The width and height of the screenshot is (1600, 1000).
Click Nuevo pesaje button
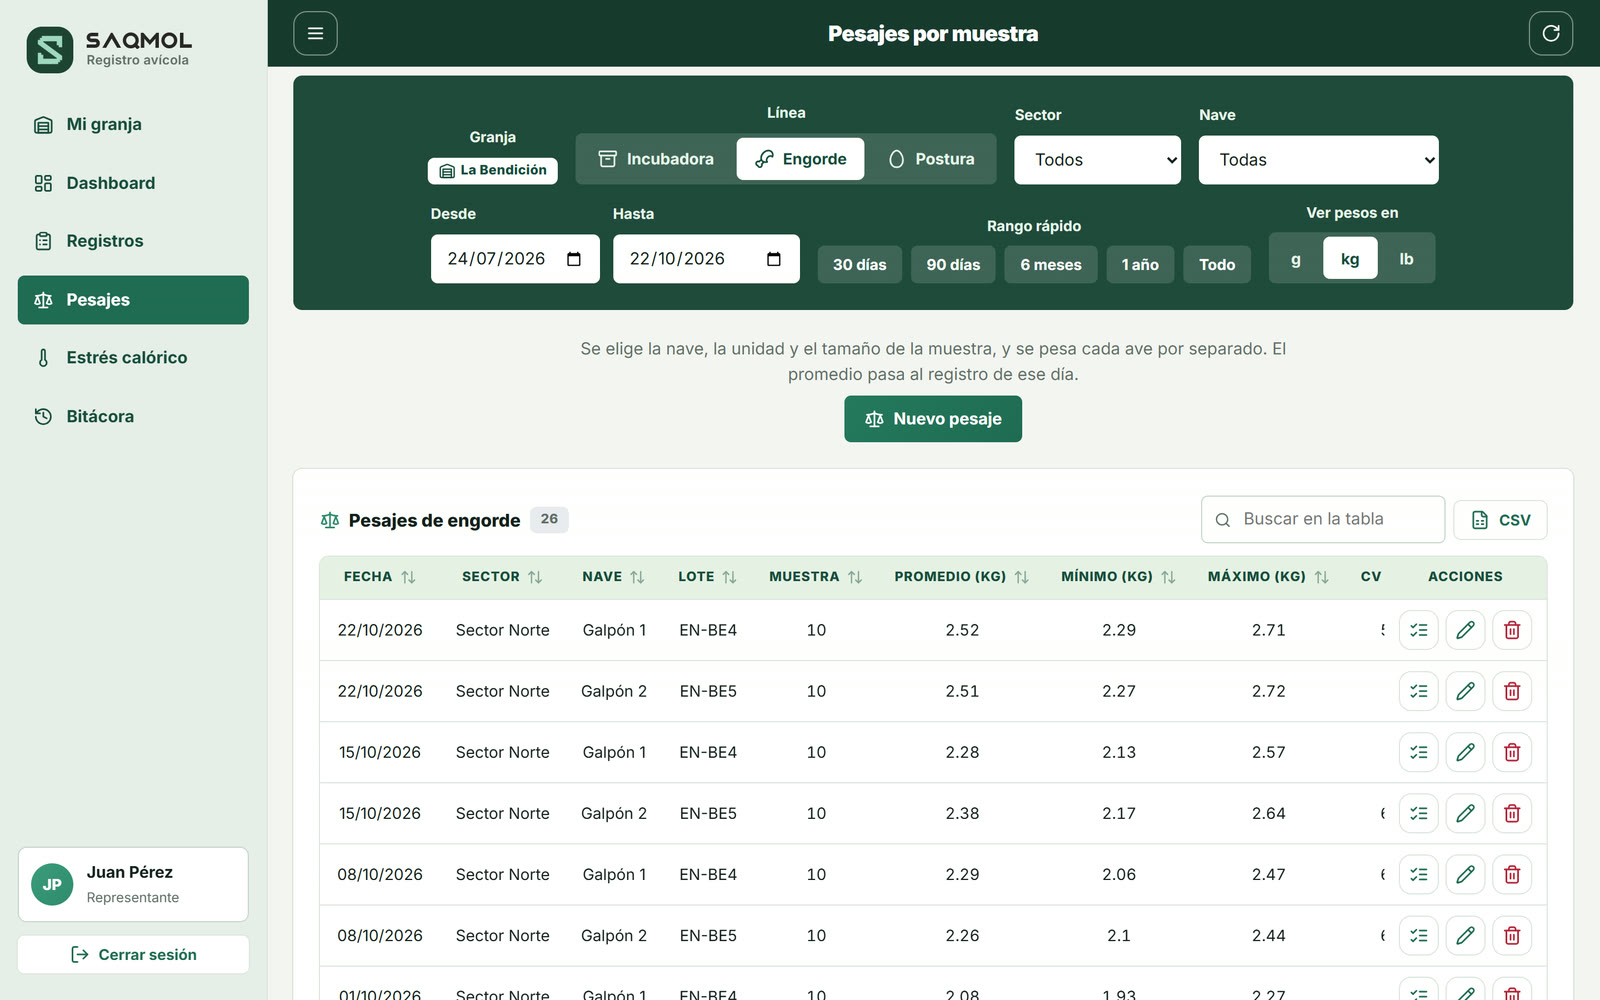pos(933,419)
